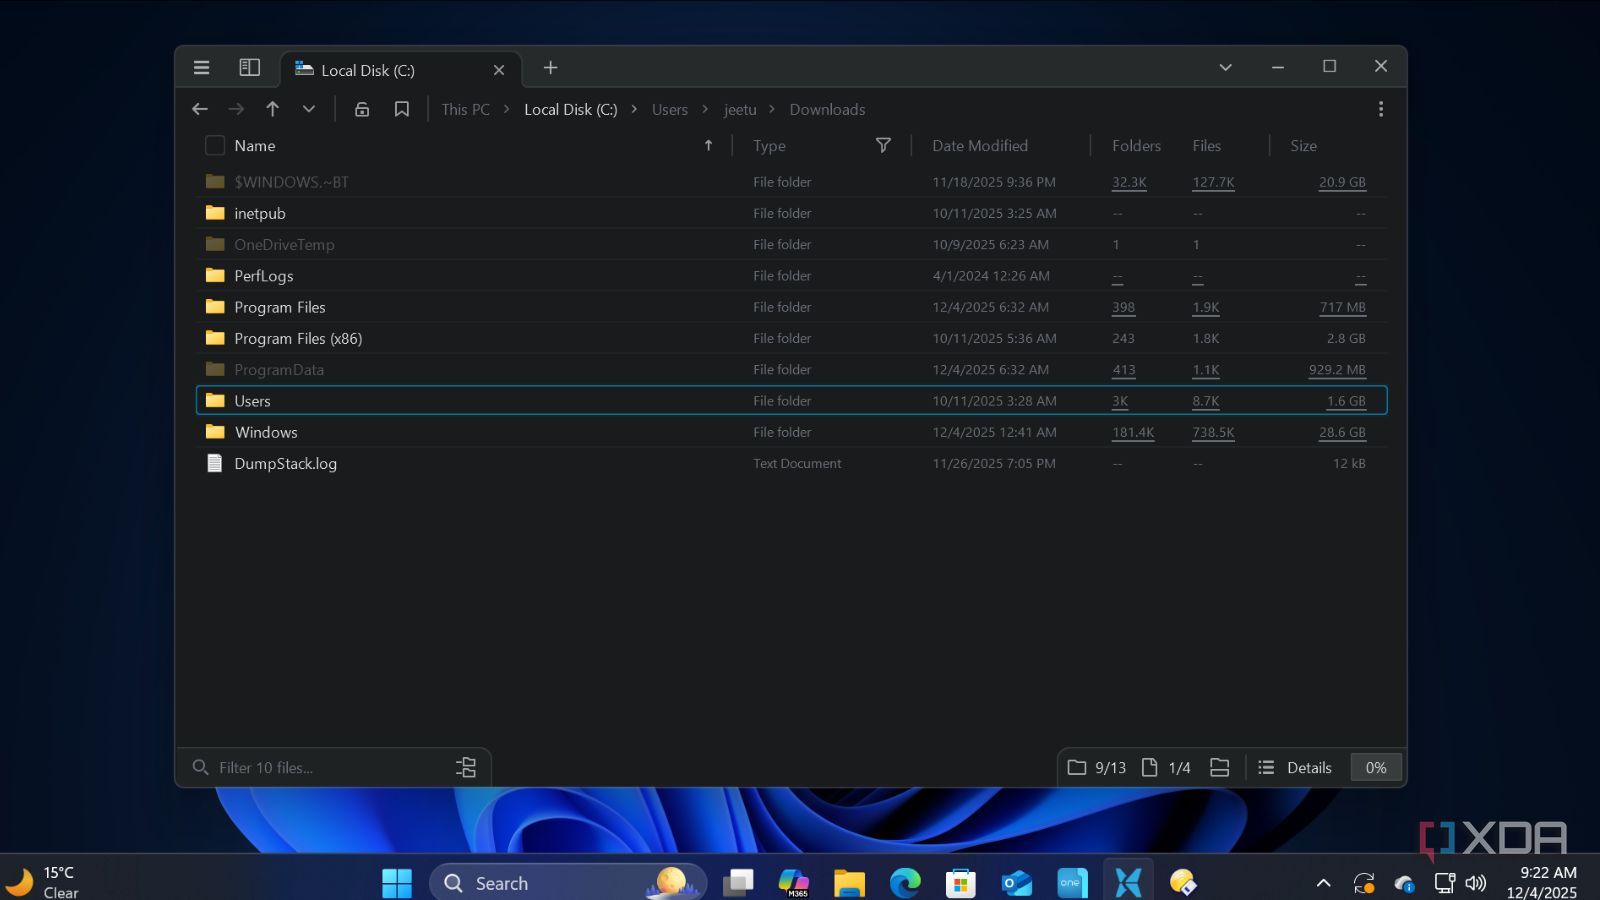The height and width of the screenshot is (900, 1600).
Task: Go to Downloads breadcrumb segment
Action: point(827,110)
